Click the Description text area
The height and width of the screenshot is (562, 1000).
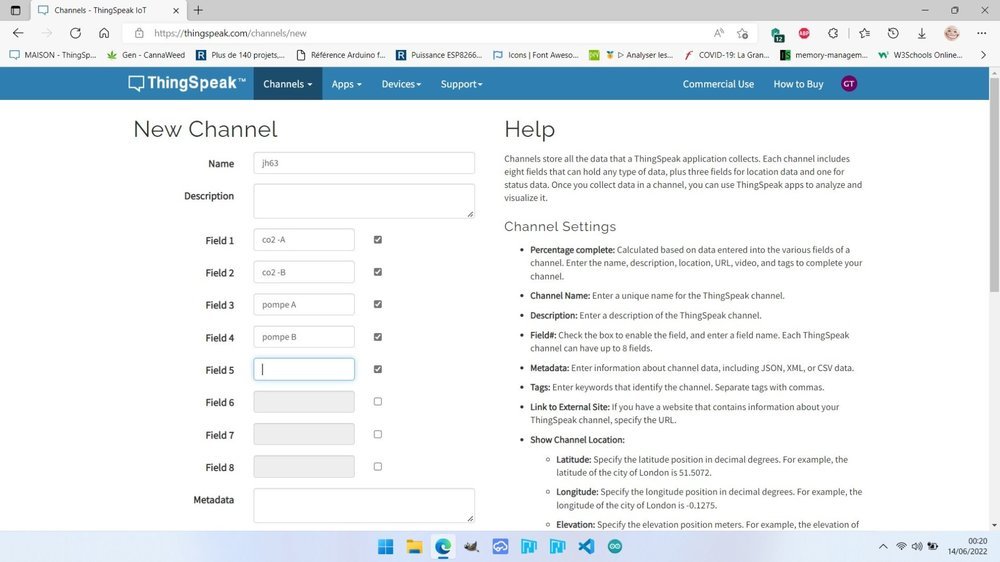pyautogui.click(x=364, y=201)
